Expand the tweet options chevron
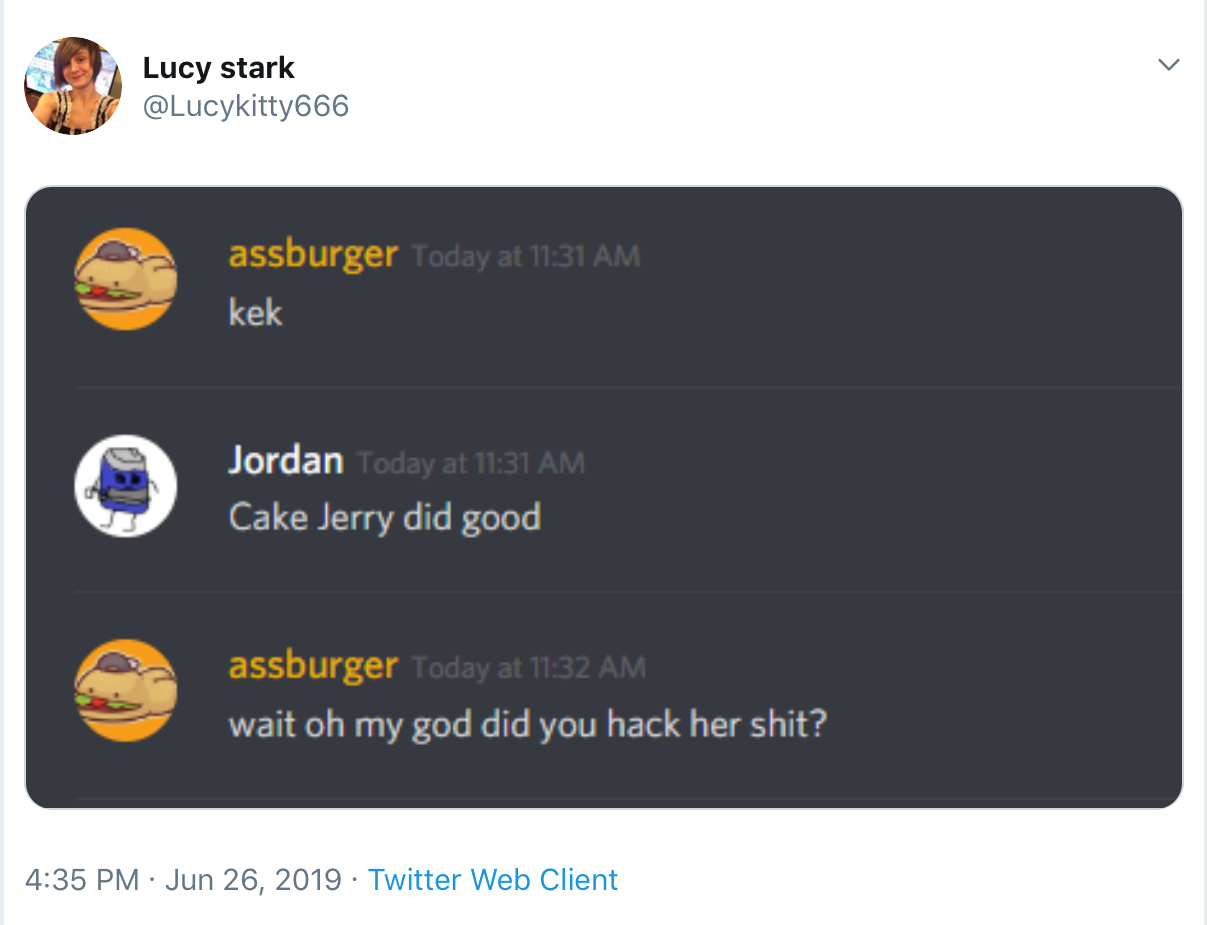The height and width of the screenshot is (925, 1207). click(x=1168, y=65)
